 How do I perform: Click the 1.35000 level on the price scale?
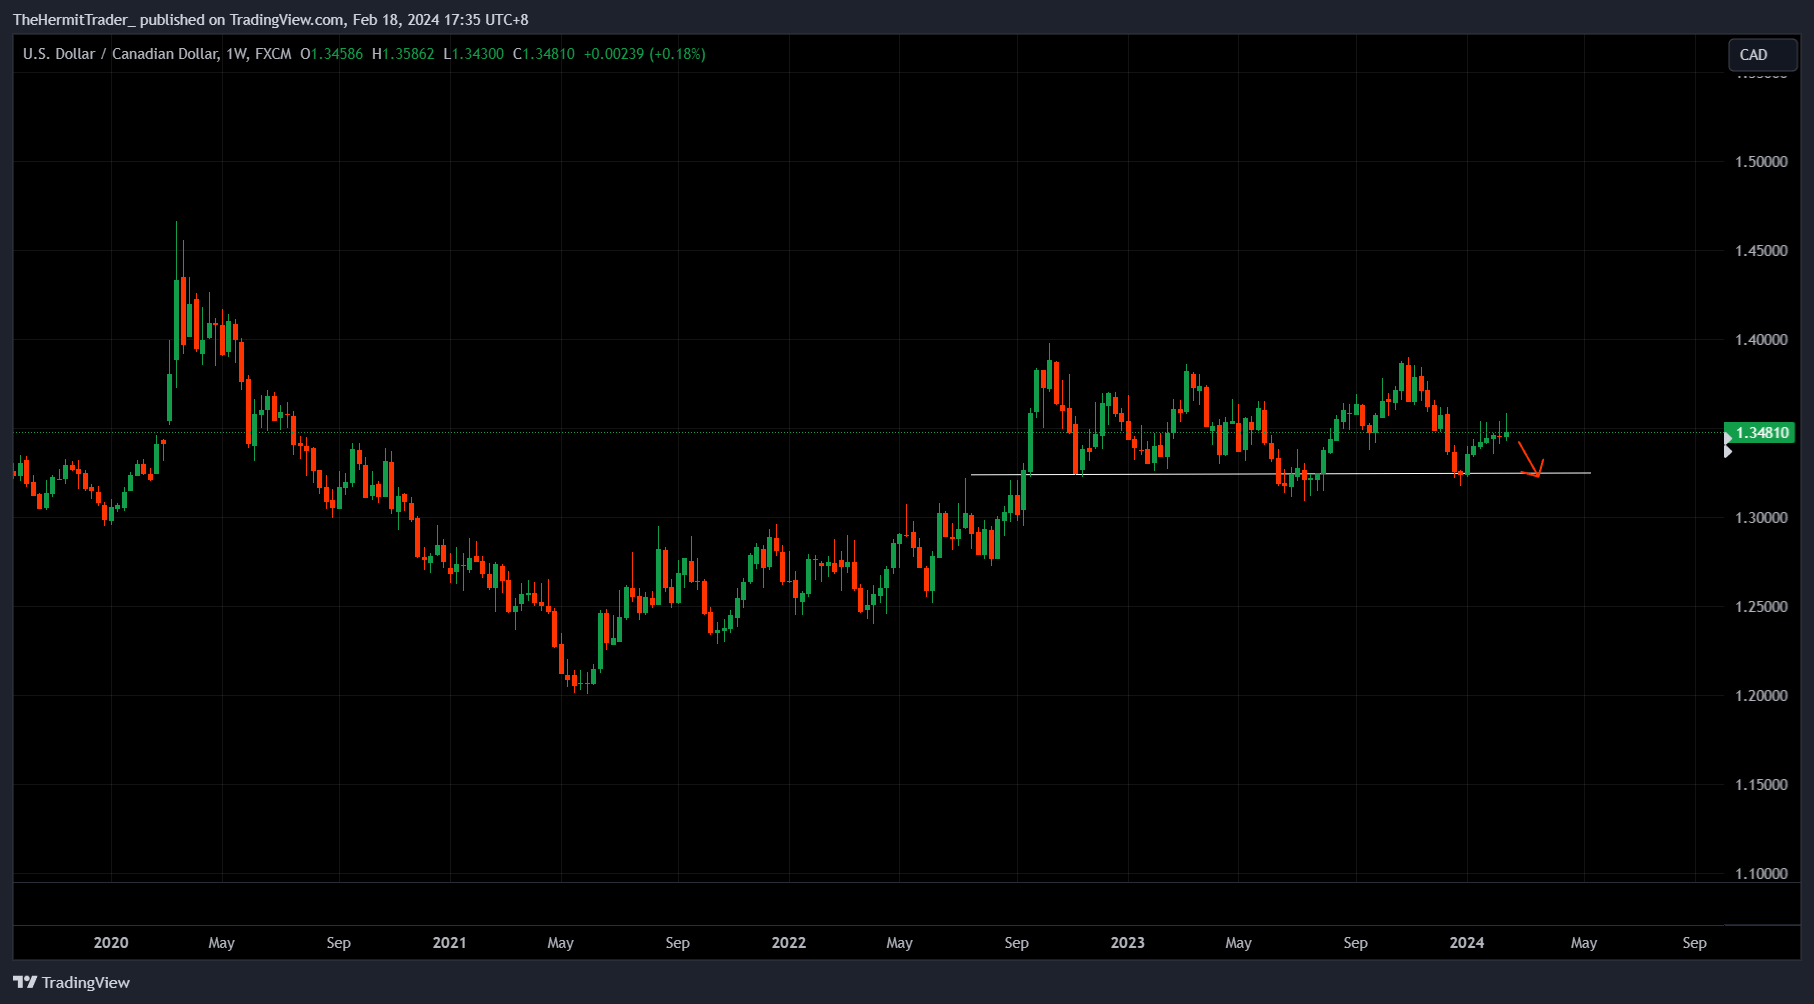pyautogui.click(x=1759, y=428)
